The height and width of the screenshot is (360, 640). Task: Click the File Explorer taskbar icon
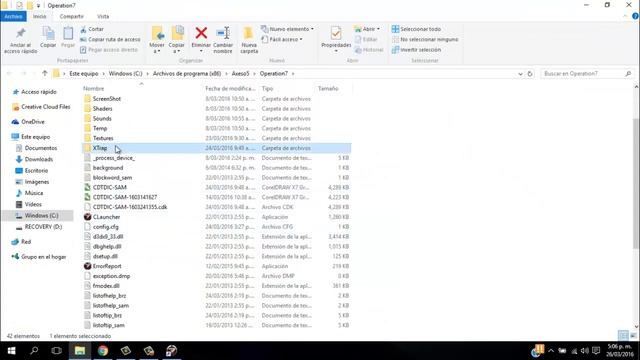pos(80,351)
